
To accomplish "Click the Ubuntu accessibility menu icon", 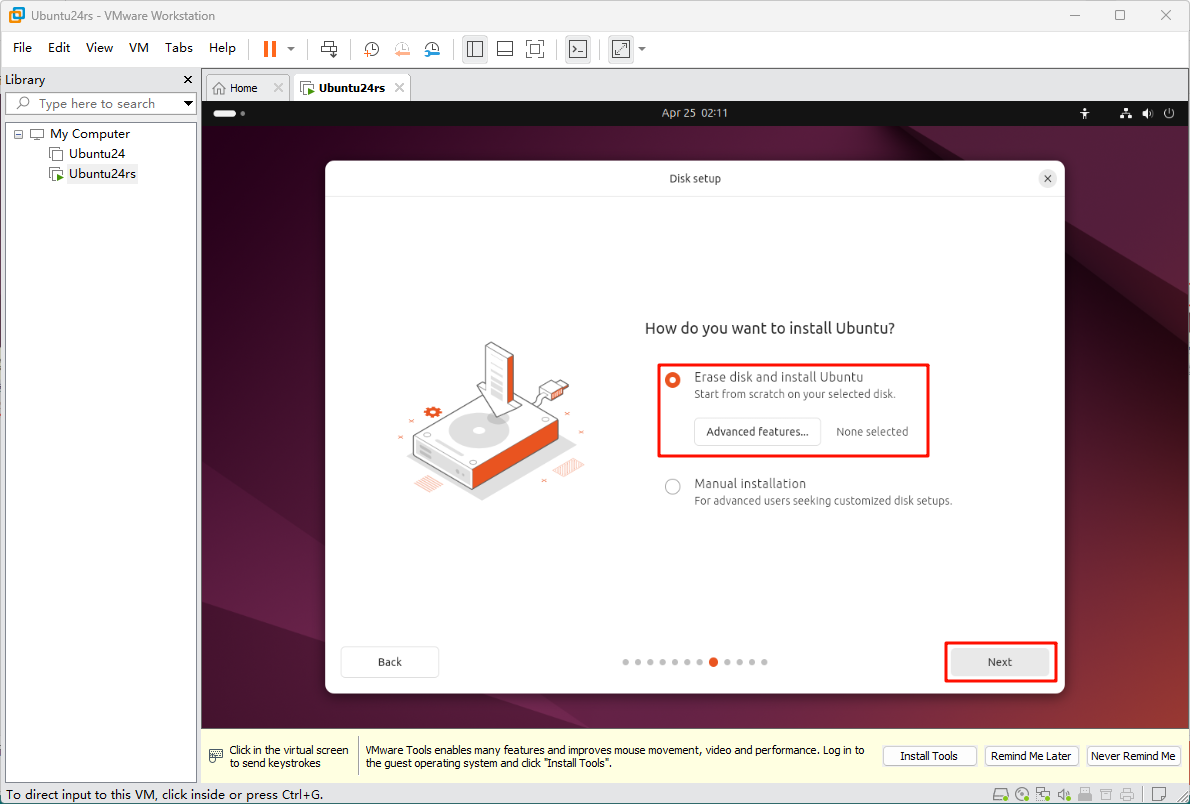I will tap(1085, 113).
